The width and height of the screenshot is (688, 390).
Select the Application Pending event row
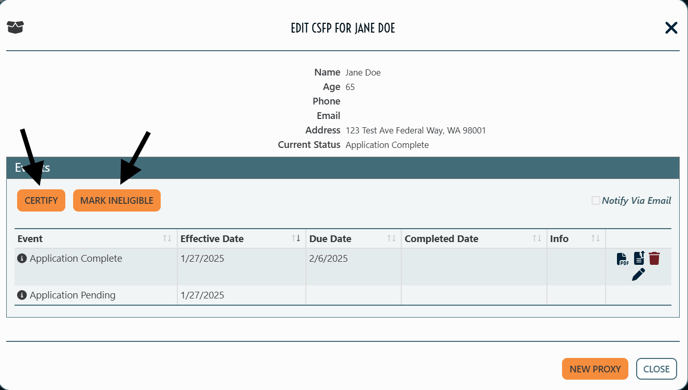[x=343, y=295]
